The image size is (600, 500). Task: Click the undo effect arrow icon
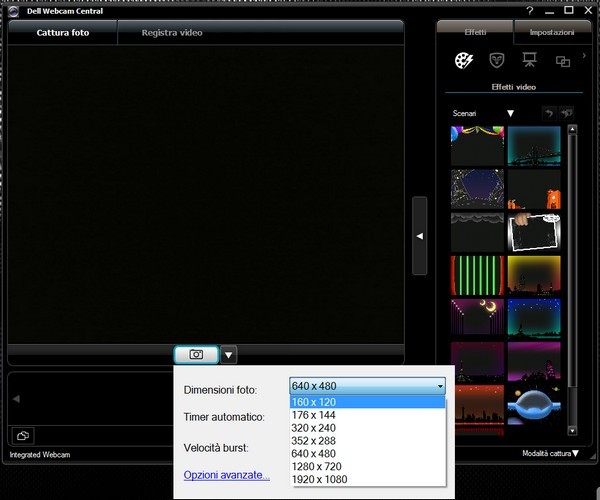click(x=548, y=114)
